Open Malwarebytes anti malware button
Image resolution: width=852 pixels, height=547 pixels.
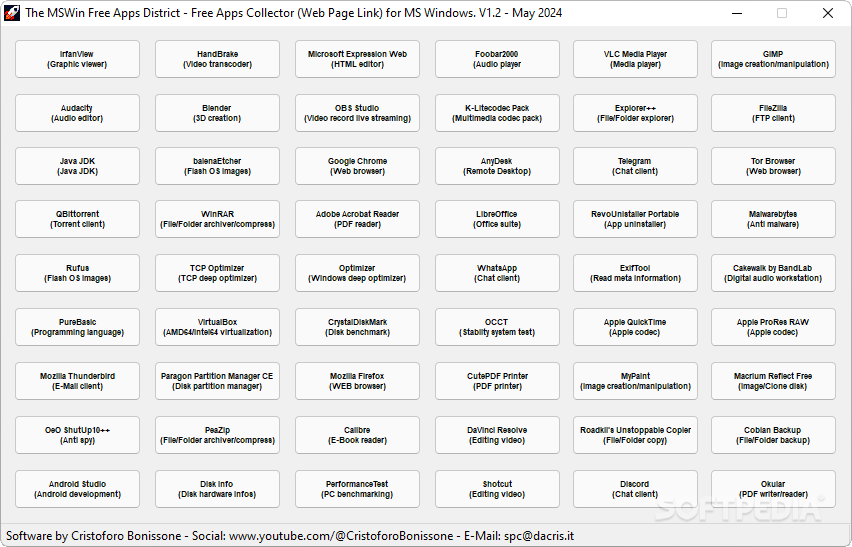pos(773,219)
